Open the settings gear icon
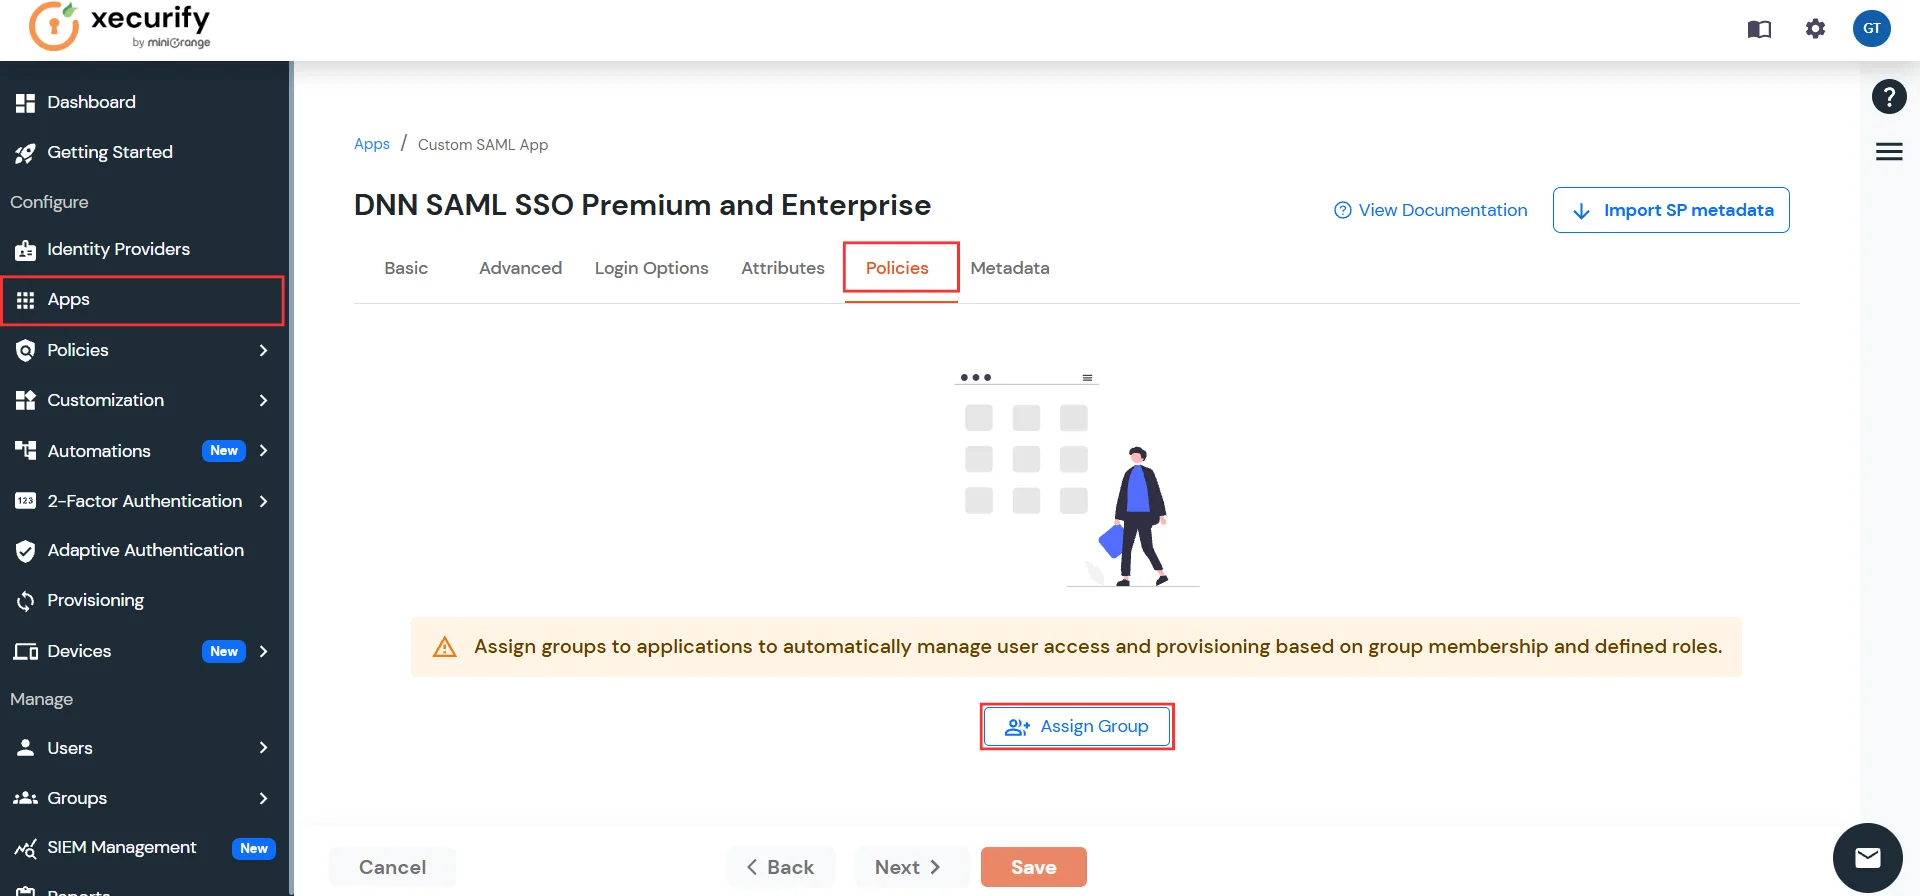The height and width of the screenshot is (896, 1920). [1815, 29]
